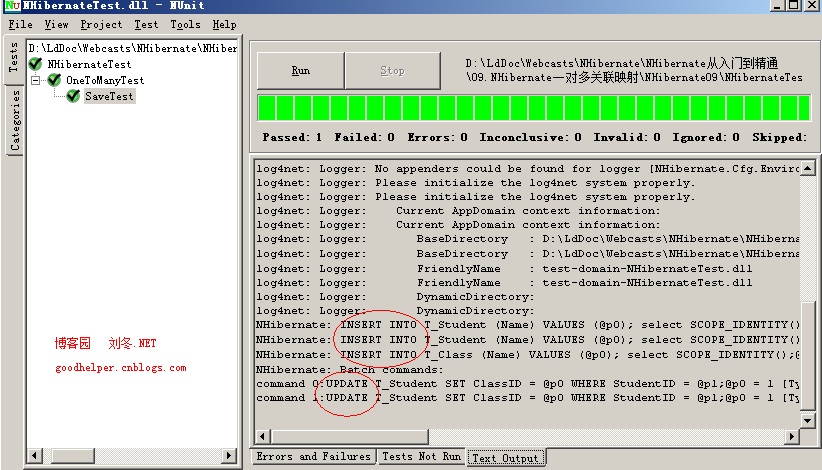Click the Run button

point(300,70)
